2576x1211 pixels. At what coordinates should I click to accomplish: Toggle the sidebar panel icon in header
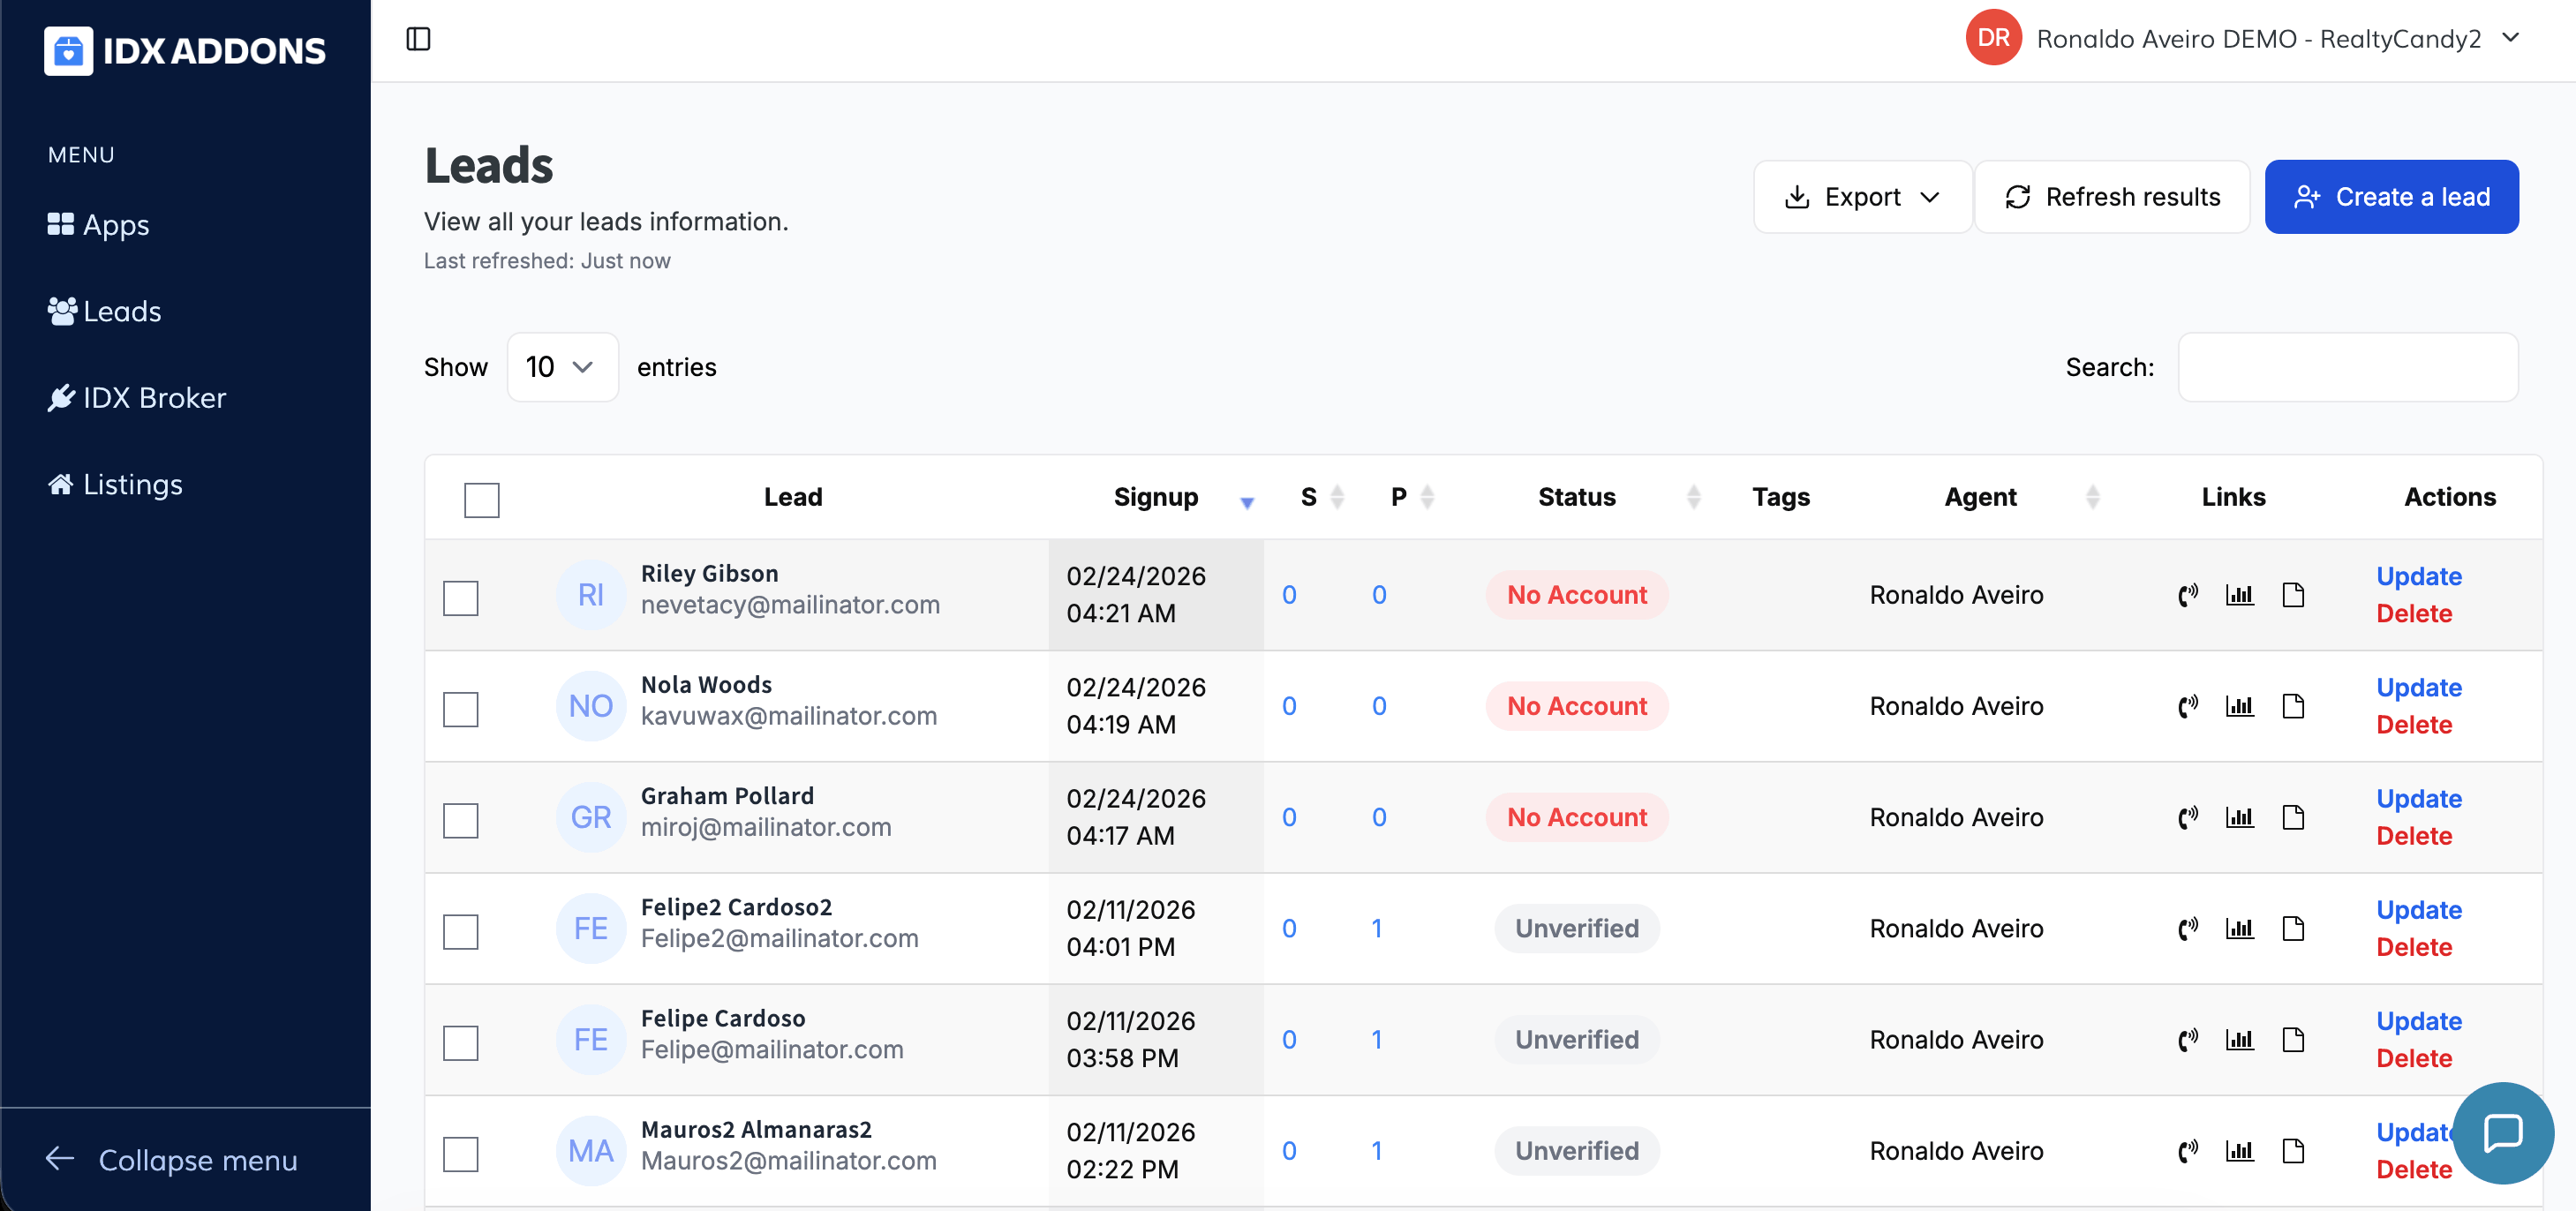click(x=418, y=39)
